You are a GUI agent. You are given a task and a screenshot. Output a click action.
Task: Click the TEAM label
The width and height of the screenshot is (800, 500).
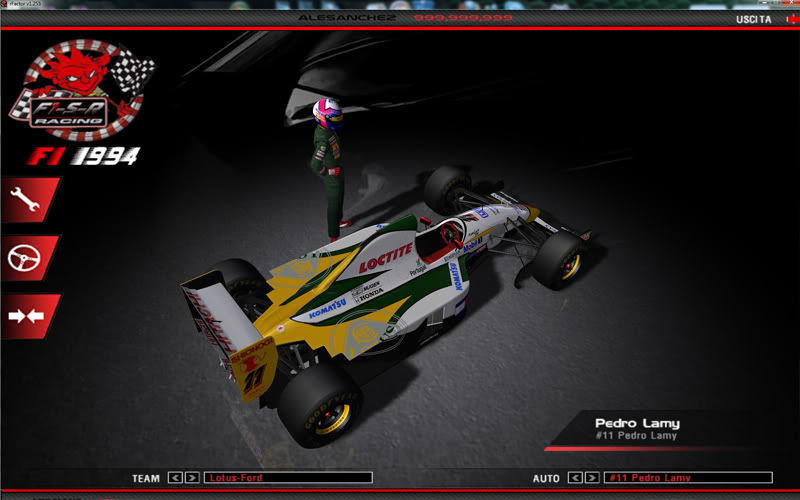(146, 479)
